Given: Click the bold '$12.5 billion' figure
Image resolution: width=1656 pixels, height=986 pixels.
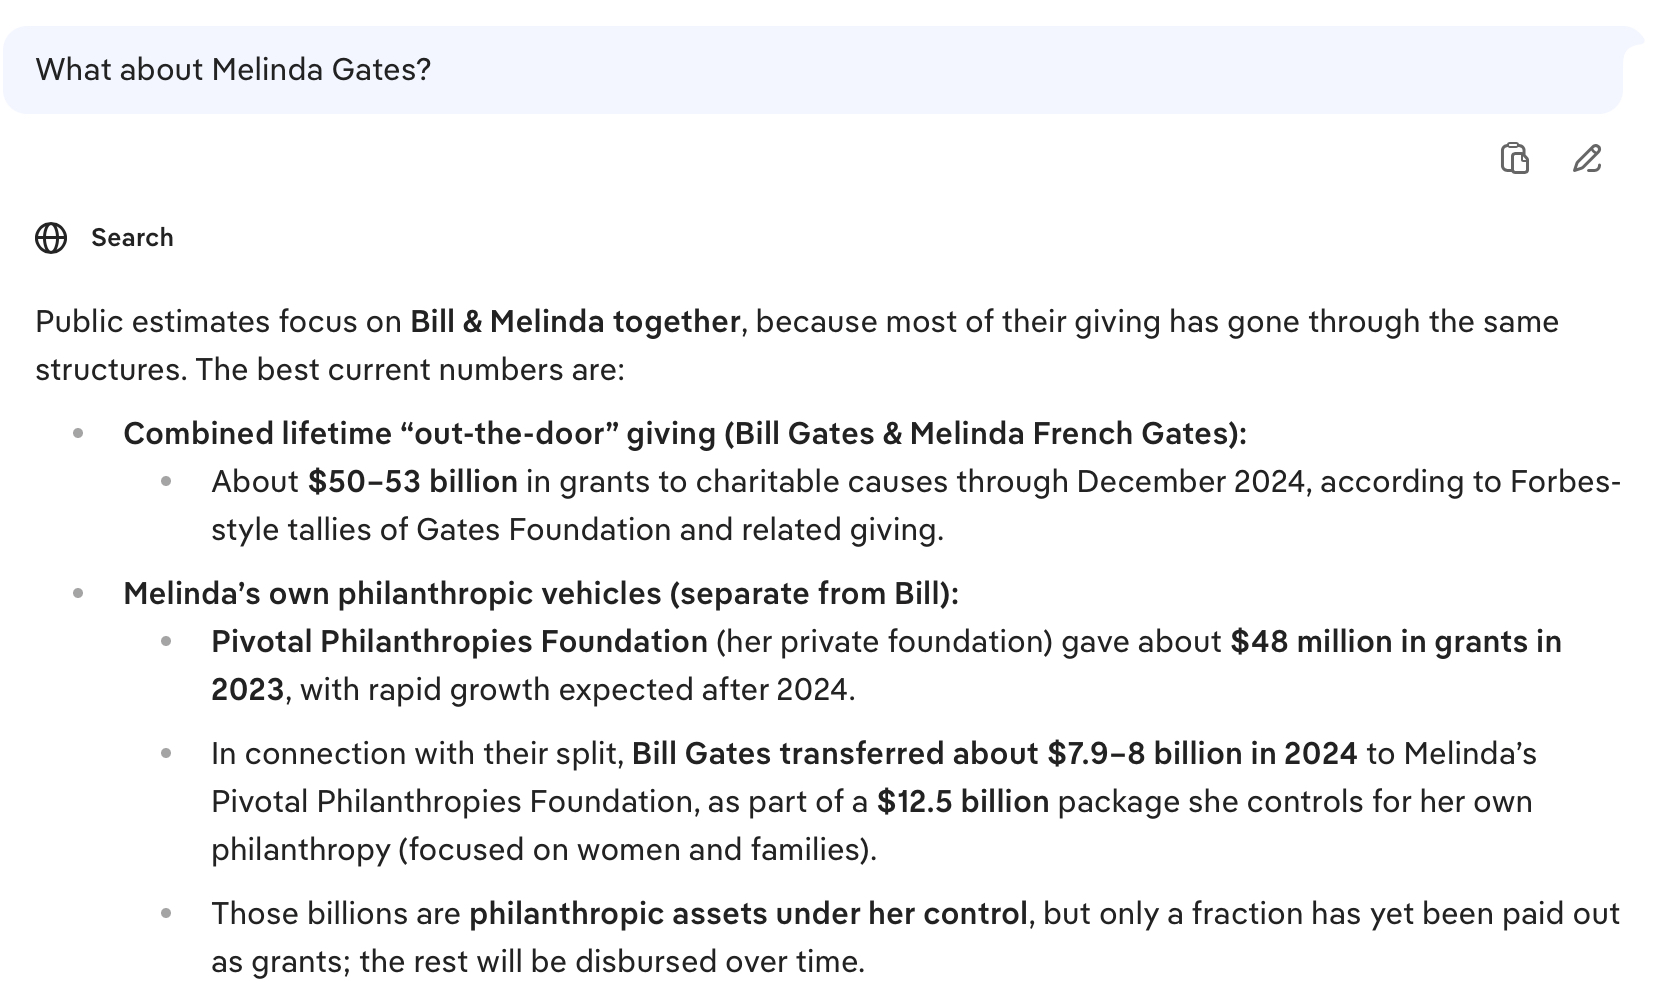Looking at the screenshot, I should pyautogui.click(x=962, y=802).
